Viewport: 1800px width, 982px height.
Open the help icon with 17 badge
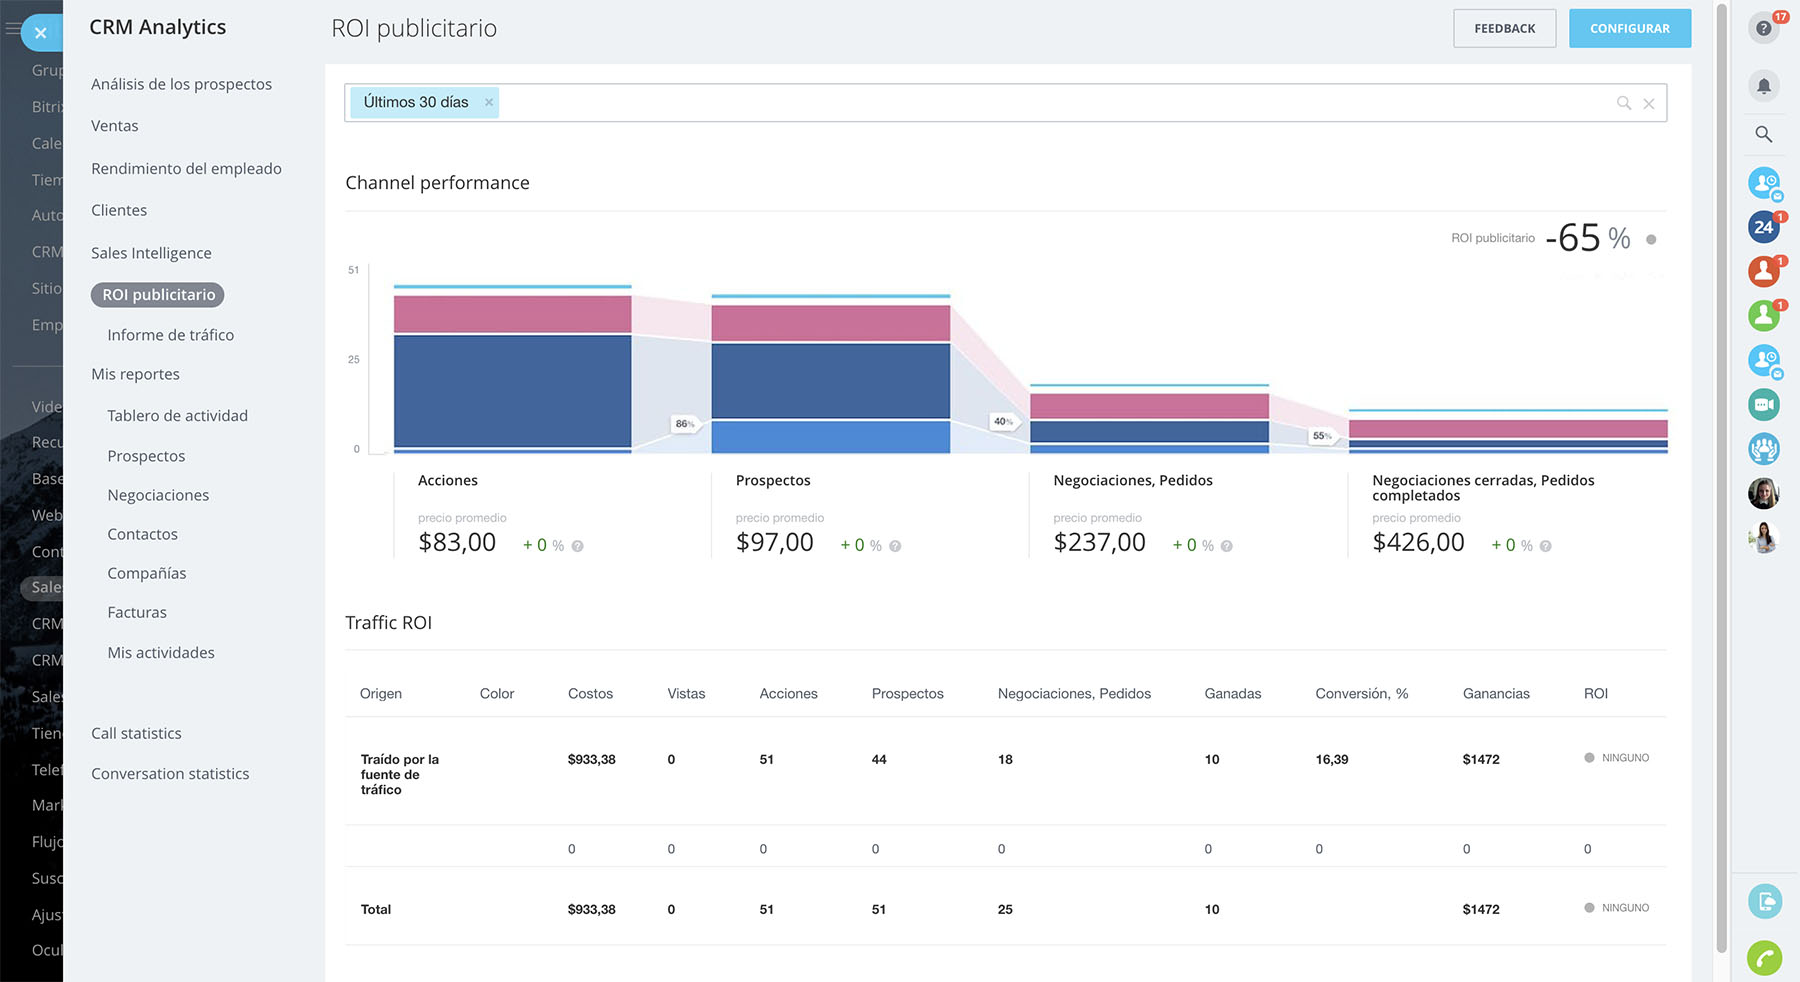coord(1764,28)
